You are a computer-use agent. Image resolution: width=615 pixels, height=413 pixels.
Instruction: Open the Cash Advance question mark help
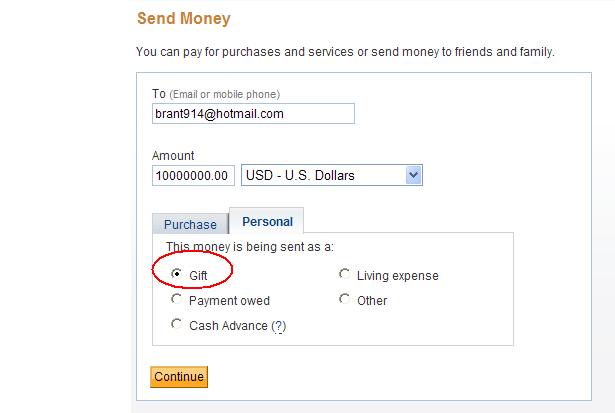point(279,326)
